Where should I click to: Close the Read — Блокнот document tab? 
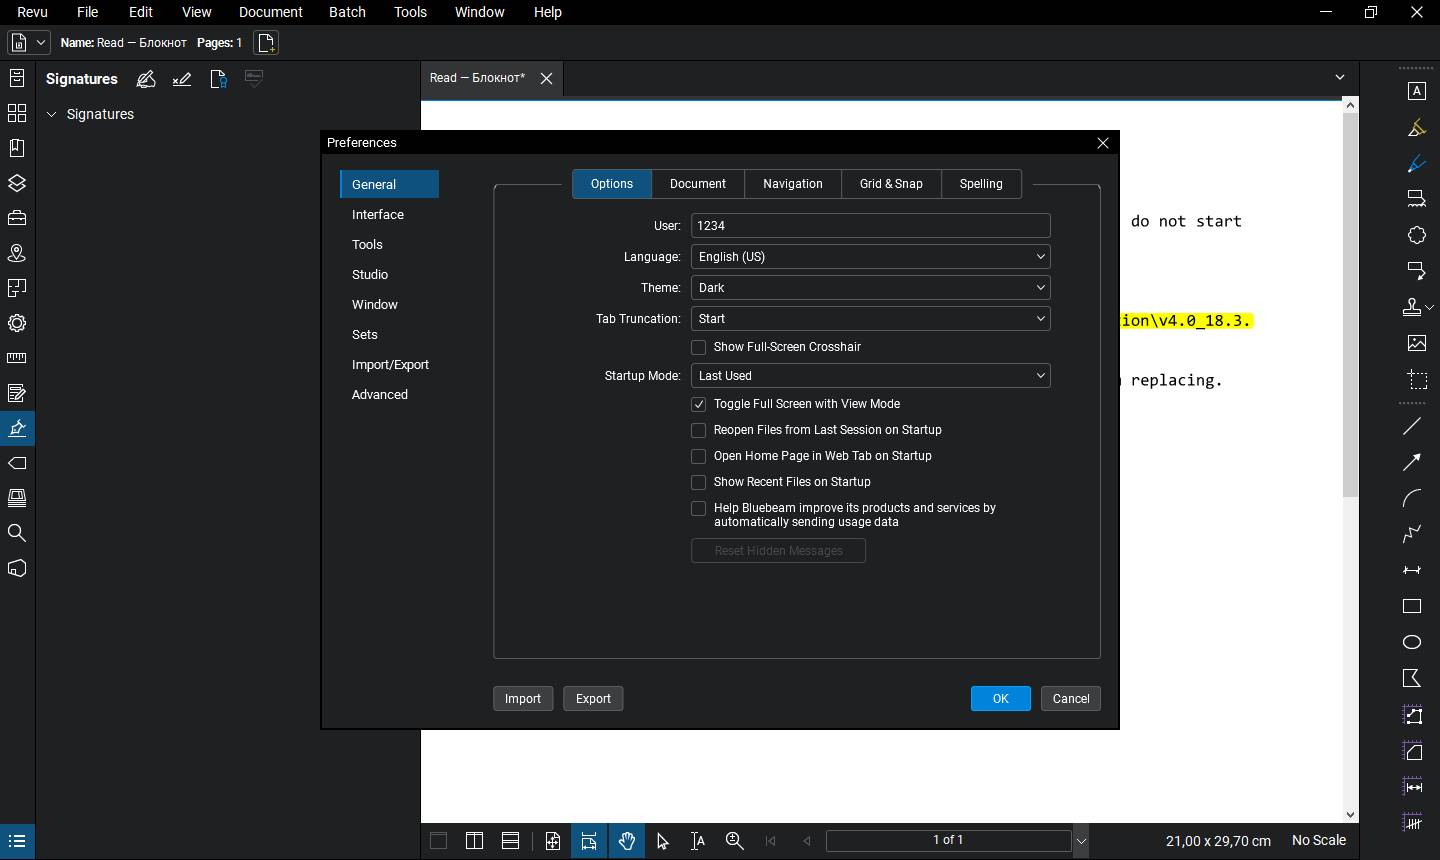[546, 79]
